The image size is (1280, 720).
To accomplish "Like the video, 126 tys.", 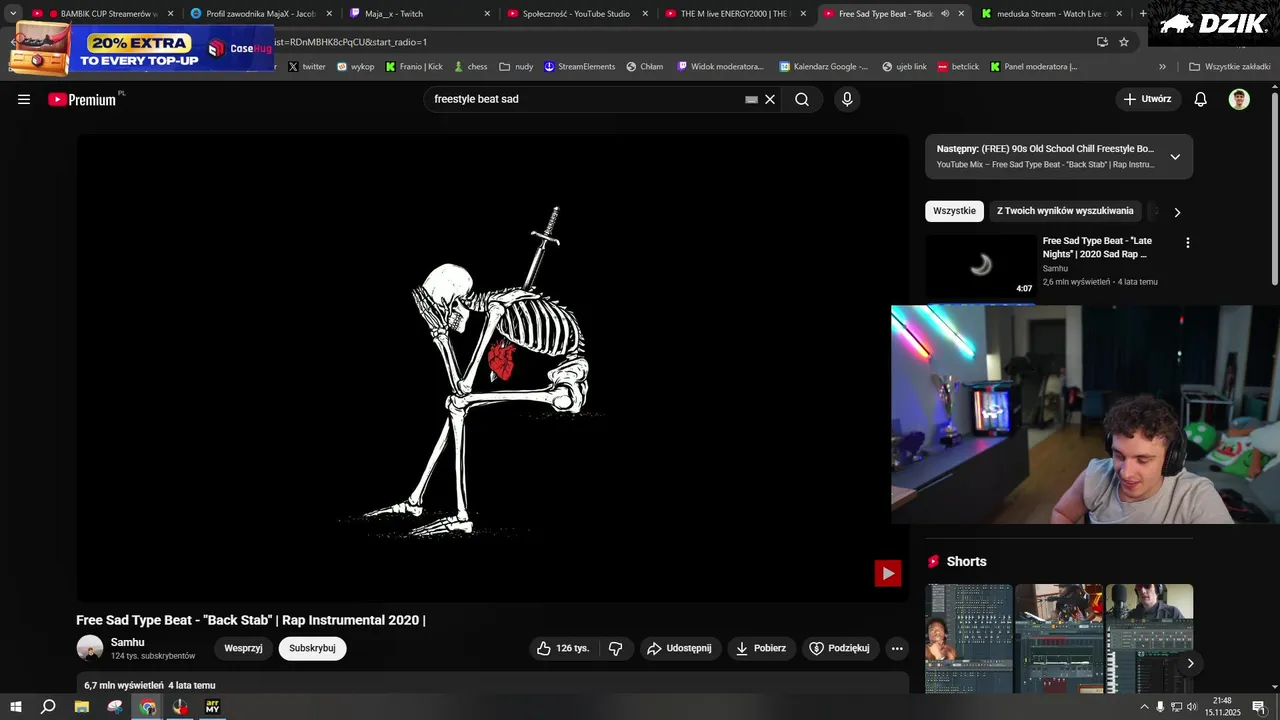I will pyautogui.click(x=563, y=648).
